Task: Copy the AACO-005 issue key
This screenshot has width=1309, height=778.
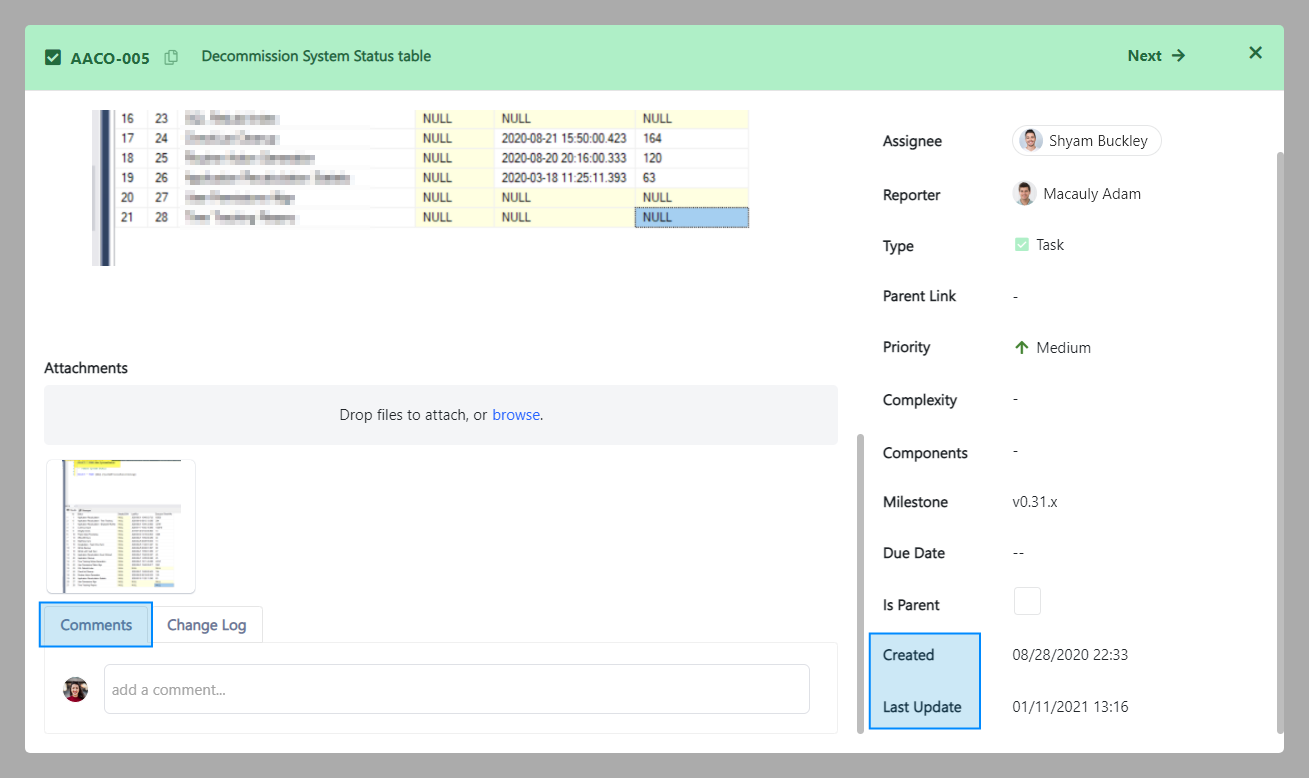Action: tap(171, 57)
